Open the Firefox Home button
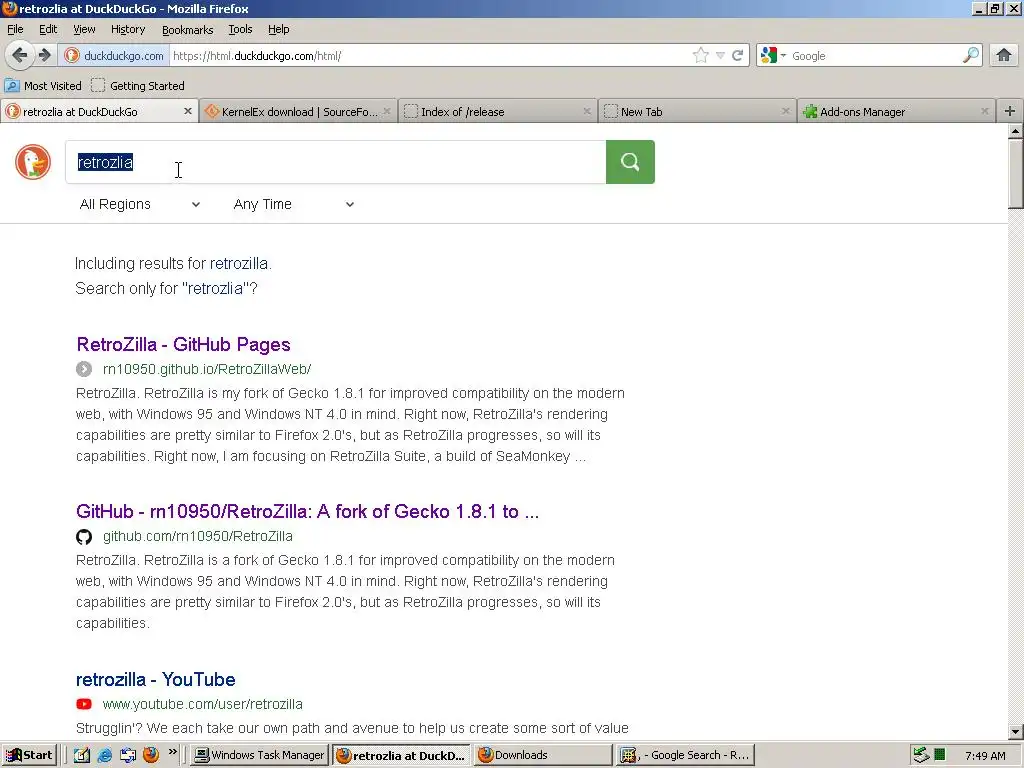Screen dimensions: 1024x768 (1004, 56)
